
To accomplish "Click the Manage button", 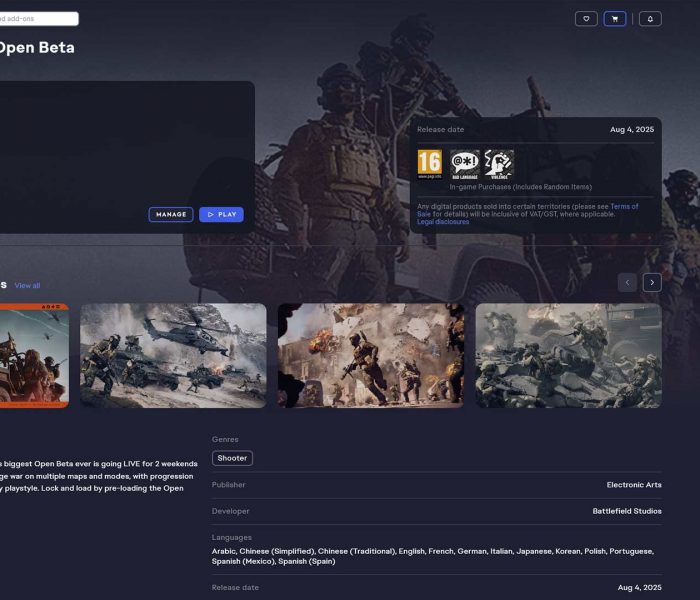I will click(171, 214).
